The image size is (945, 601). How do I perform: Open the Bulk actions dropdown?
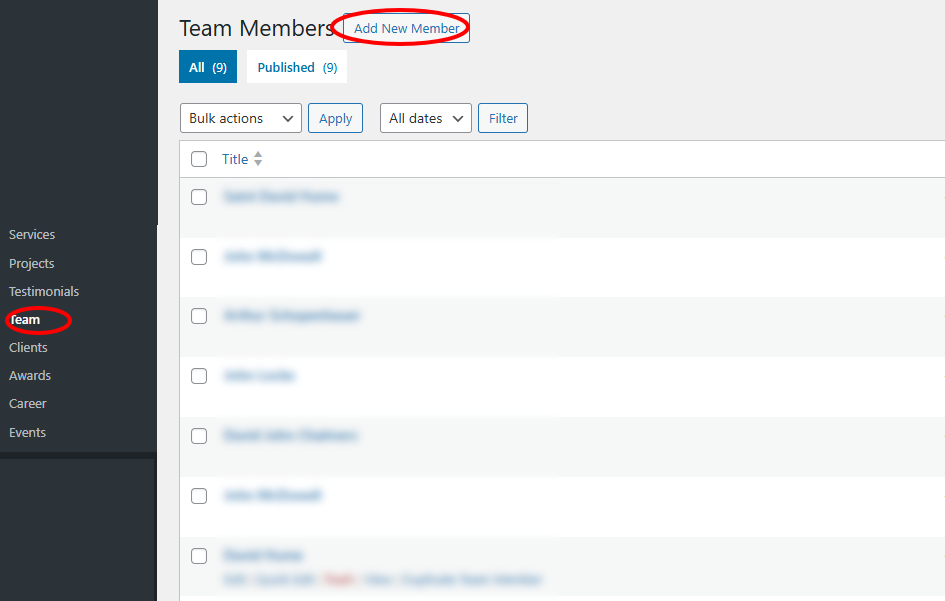[240, 118]
